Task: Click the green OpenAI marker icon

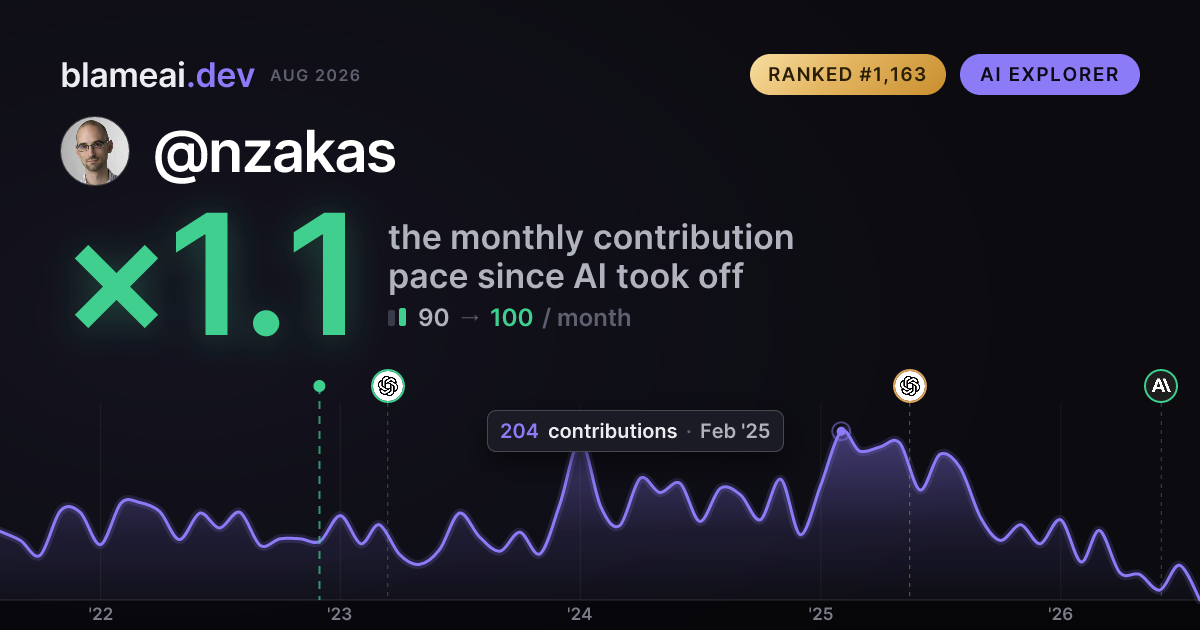Action: [388, 385]
